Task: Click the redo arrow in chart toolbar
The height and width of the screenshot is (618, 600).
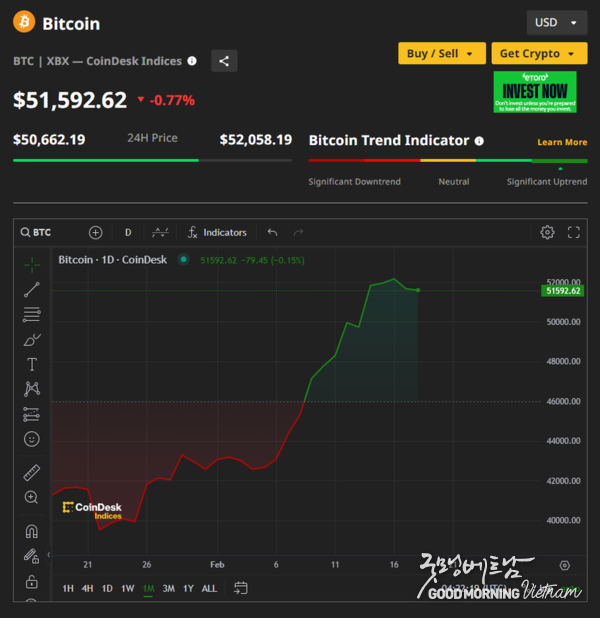Action: (x=298, y=233)
